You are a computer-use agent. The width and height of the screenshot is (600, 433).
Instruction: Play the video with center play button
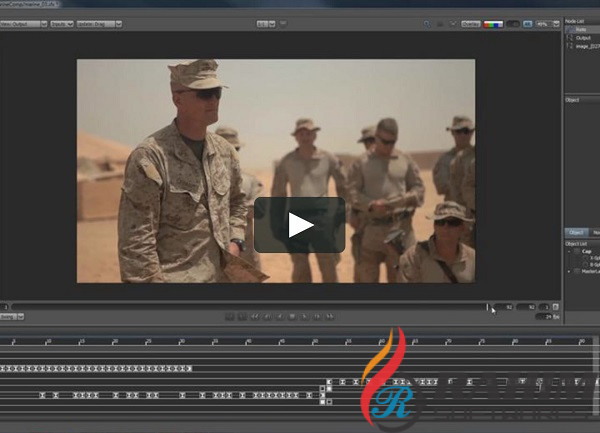(x=300, y=225)
